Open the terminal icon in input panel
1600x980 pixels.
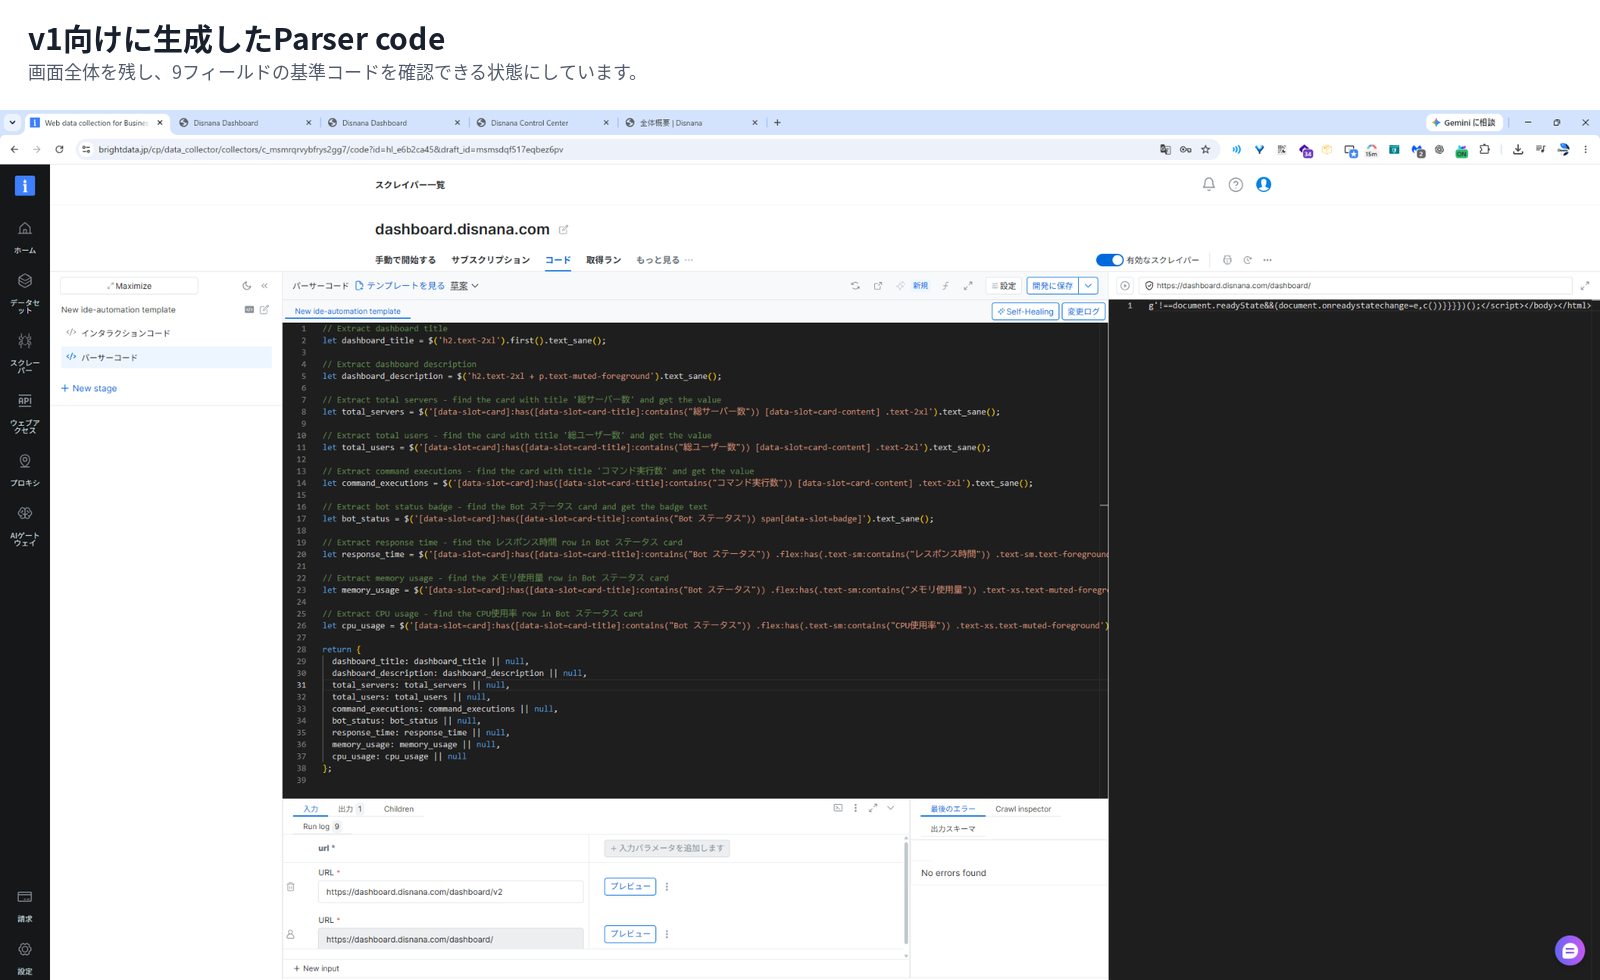(838, 808)
